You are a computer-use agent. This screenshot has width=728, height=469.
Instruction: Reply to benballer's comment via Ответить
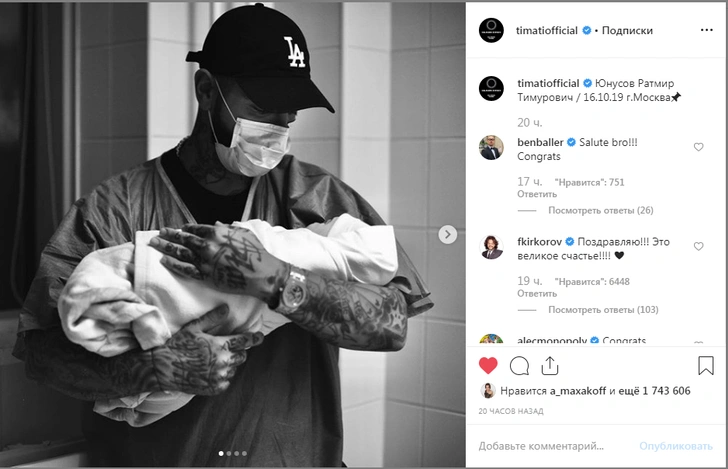(537, 194)
